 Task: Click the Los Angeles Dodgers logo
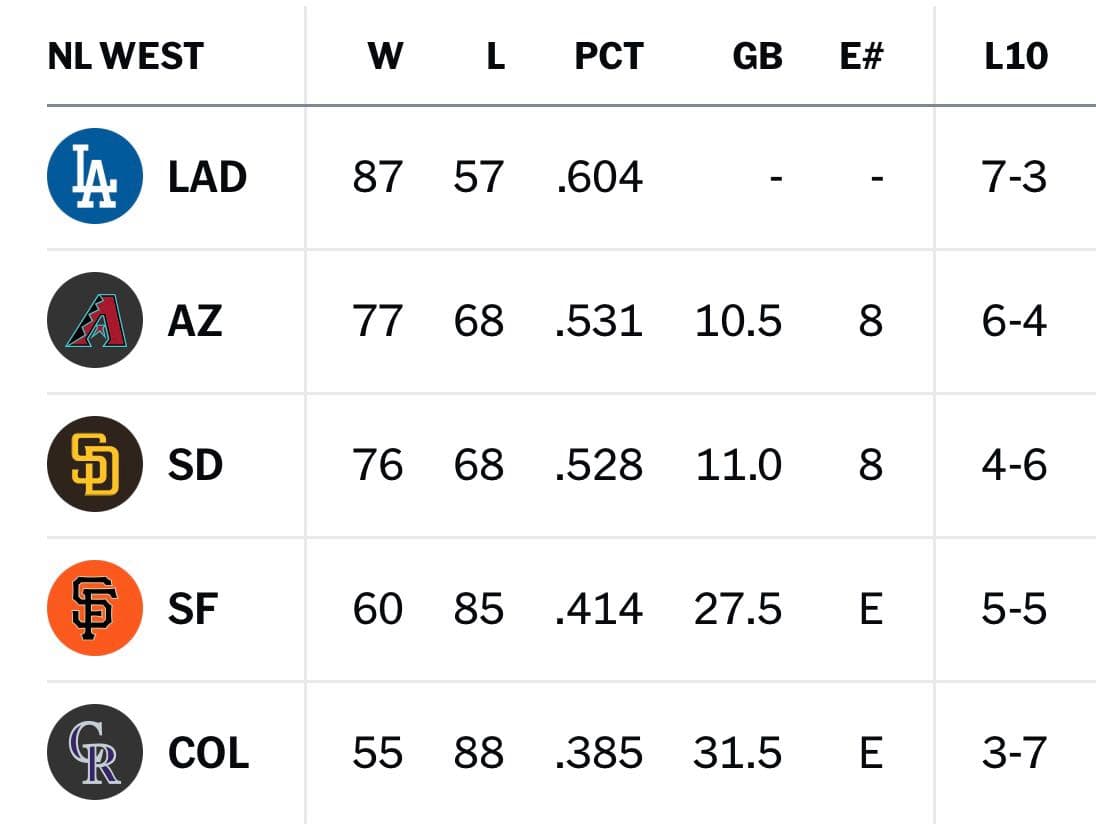point(95,176)
